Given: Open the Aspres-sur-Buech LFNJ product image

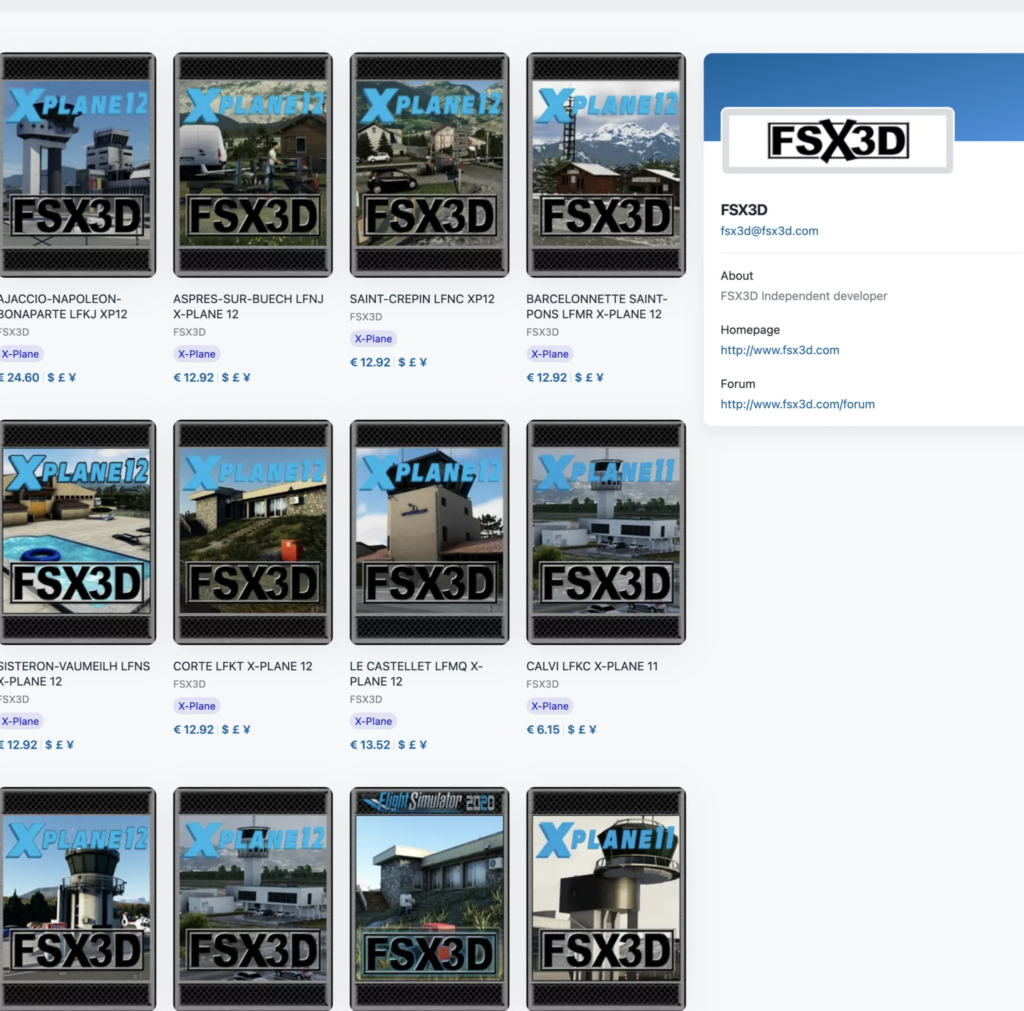Looking at the screenshot, I should (x=254, y=165).
